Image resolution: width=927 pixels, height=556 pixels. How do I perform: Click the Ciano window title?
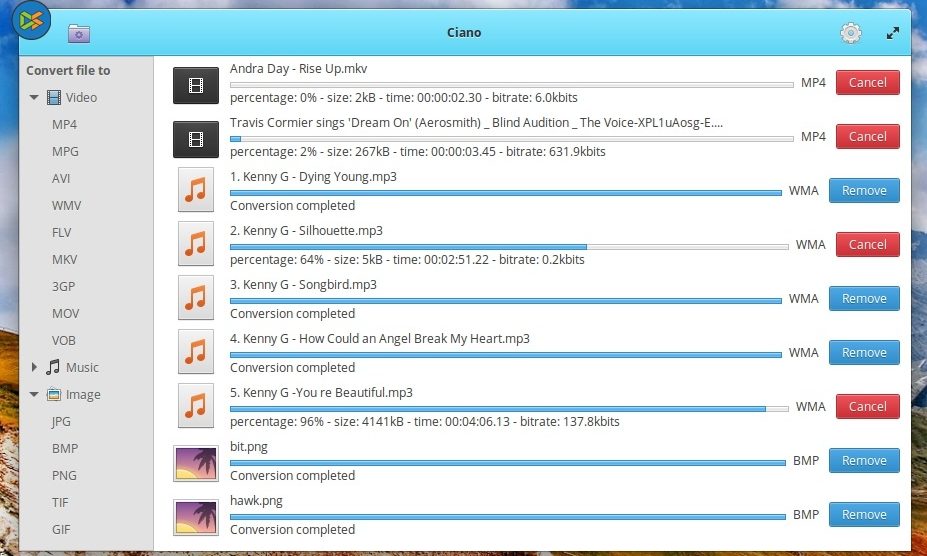[464, 33]
